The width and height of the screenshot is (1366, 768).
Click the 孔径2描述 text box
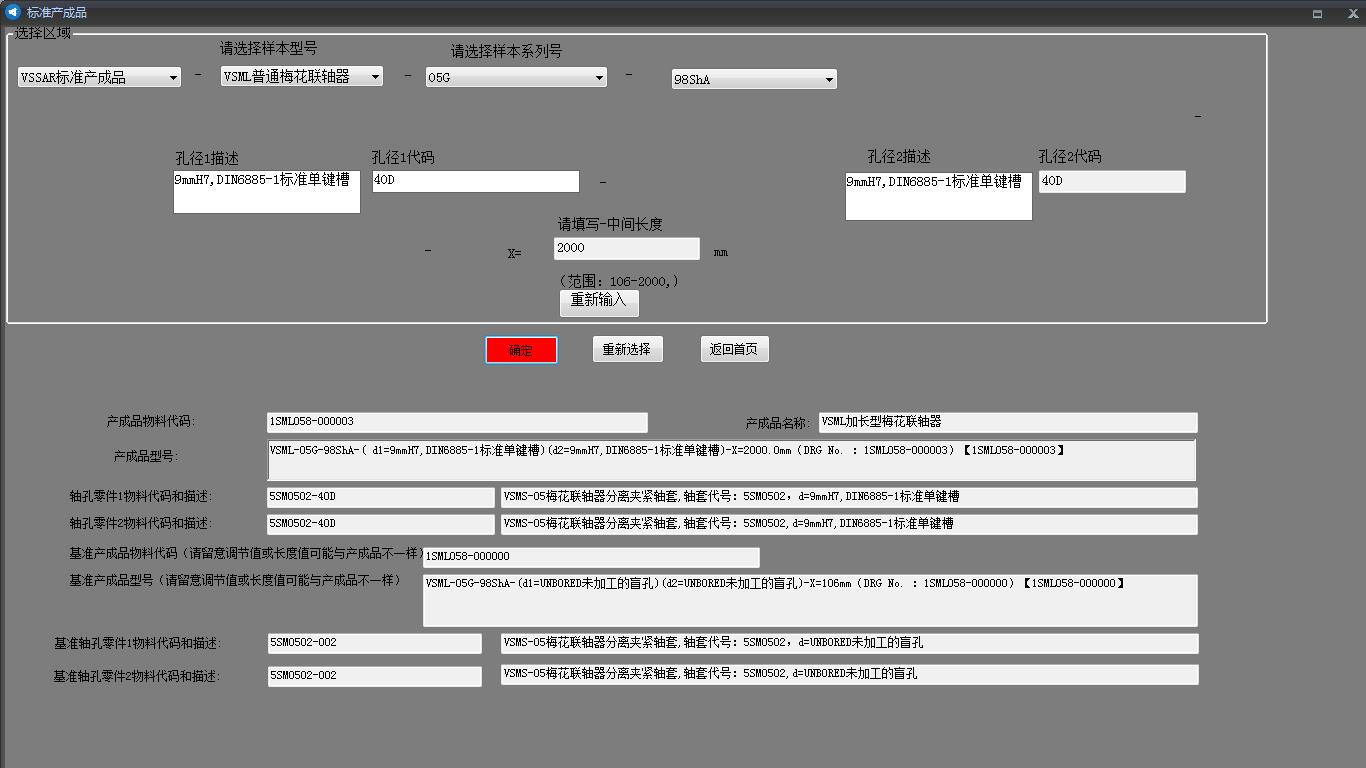[x=938, y=196]
